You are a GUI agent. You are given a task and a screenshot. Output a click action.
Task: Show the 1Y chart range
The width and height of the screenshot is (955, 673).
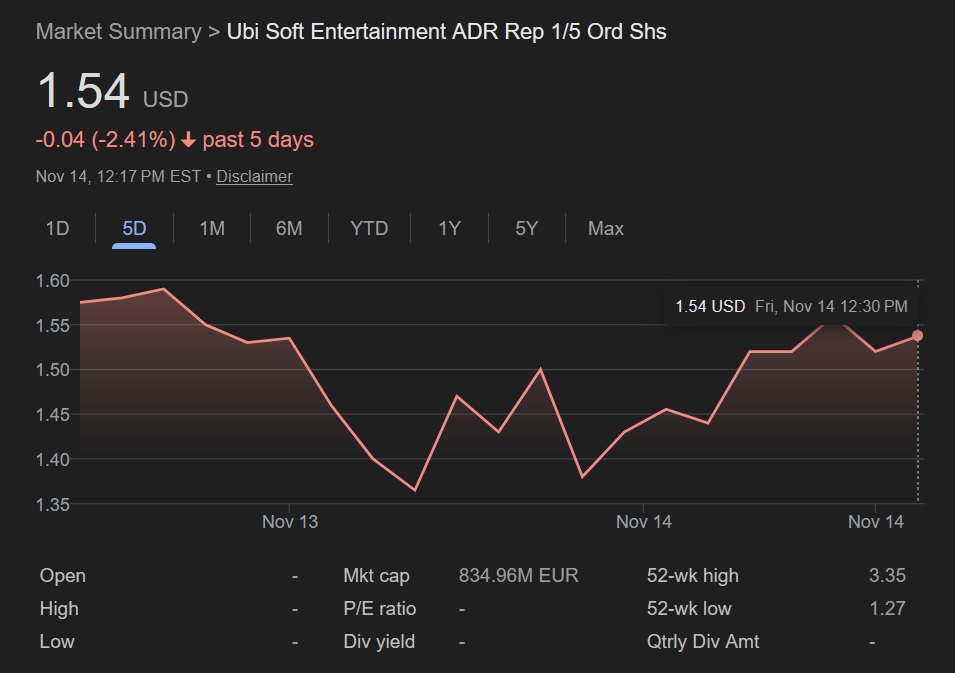coord(449,228)
